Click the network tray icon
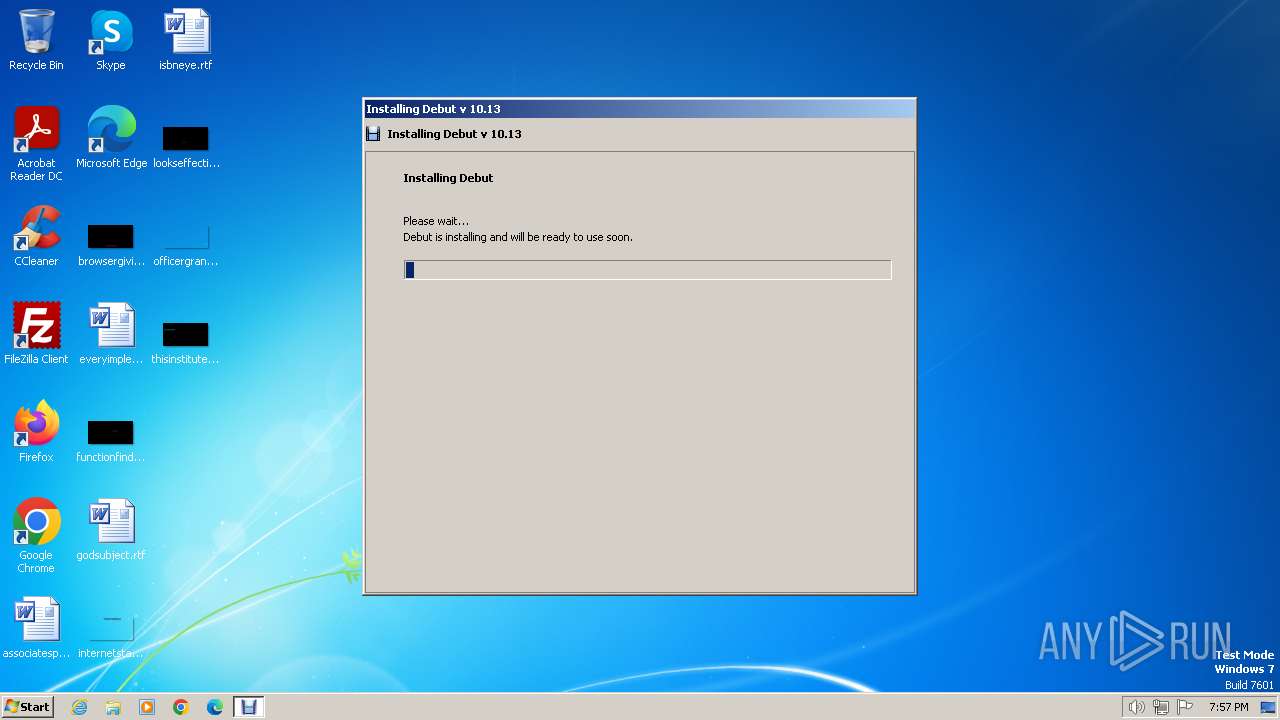1280x720 pixels. (x=1160, y=707)
